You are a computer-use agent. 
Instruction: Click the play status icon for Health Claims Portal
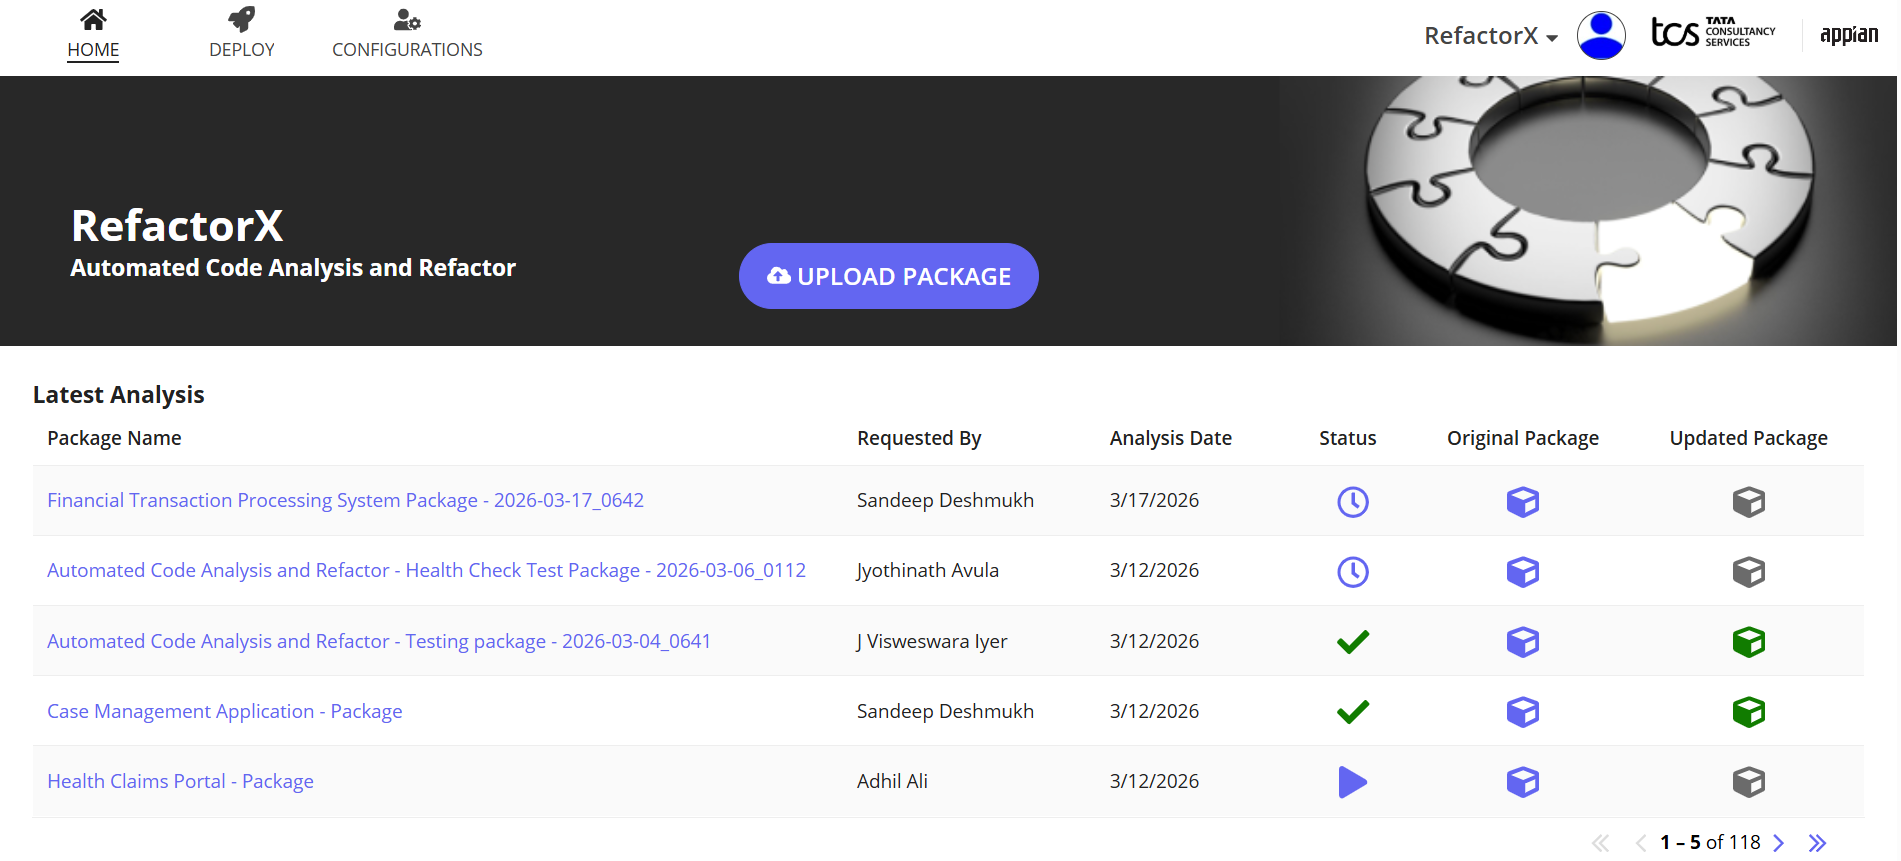tap(1352, 782)
